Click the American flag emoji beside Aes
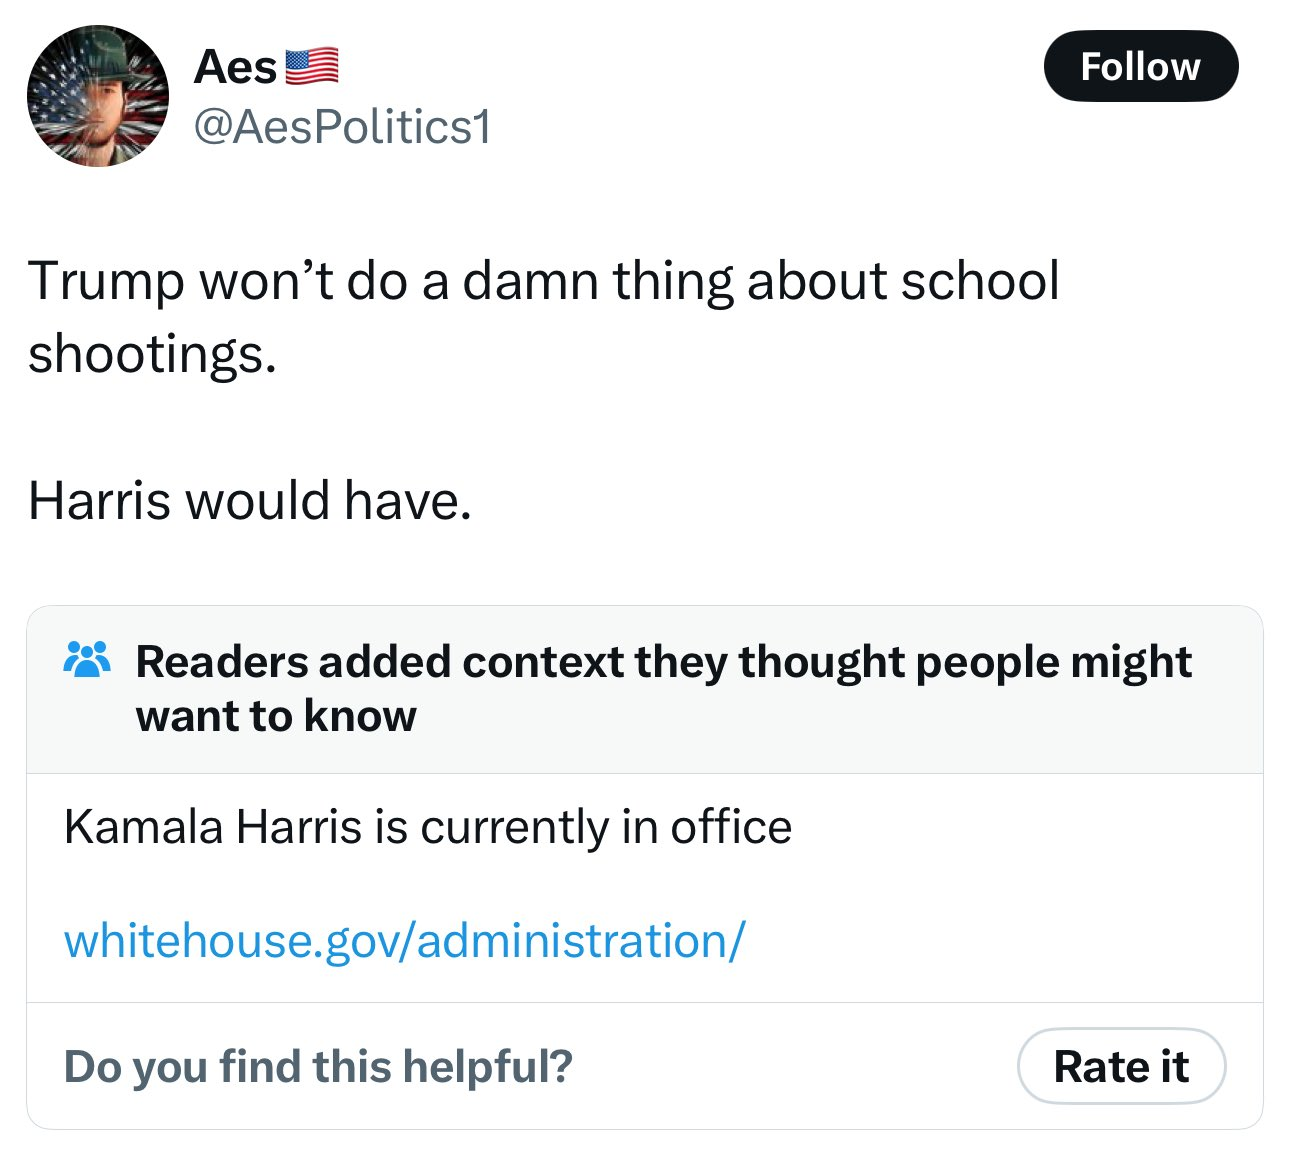The image size is (1289, 1152). point(312,66)
